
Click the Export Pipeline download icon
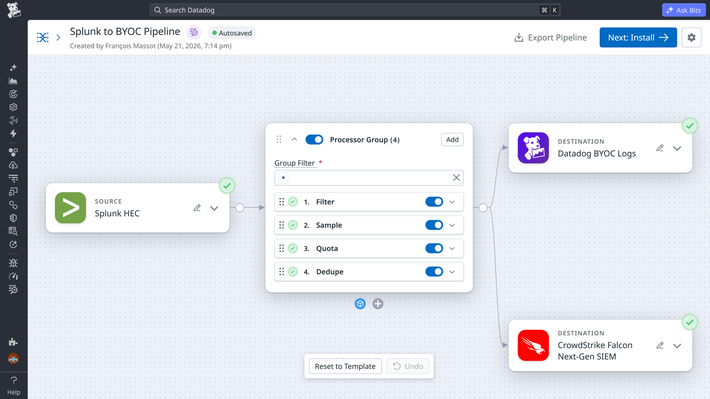pyautogui.click(x=519, y=38)
